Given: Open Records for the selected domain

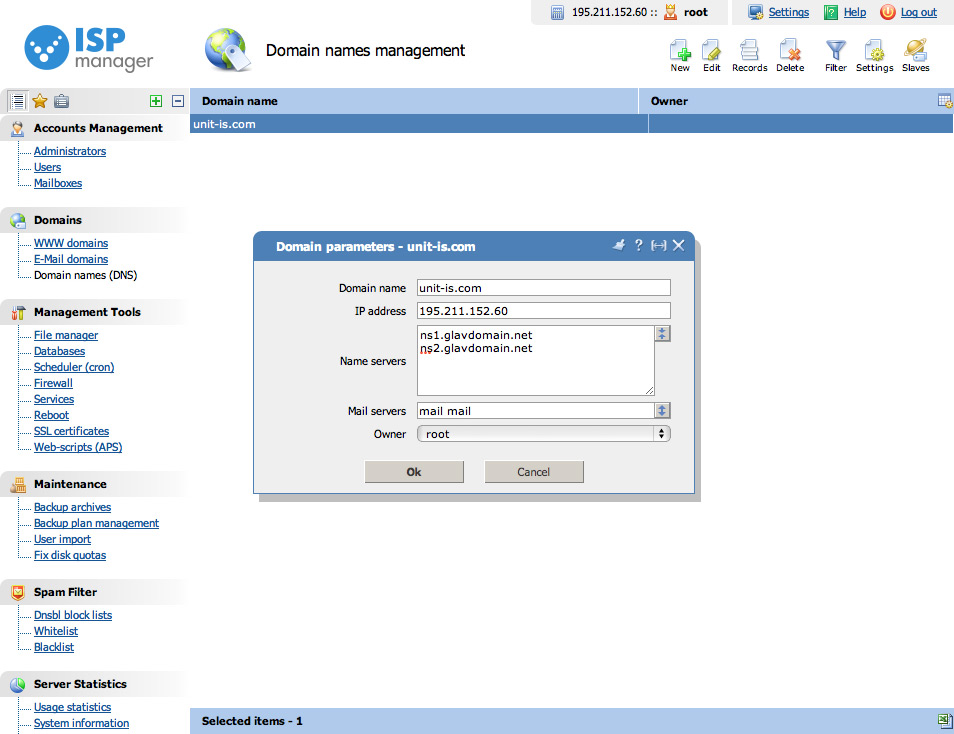Looking at the screenshot, I should tap(749, 54).
